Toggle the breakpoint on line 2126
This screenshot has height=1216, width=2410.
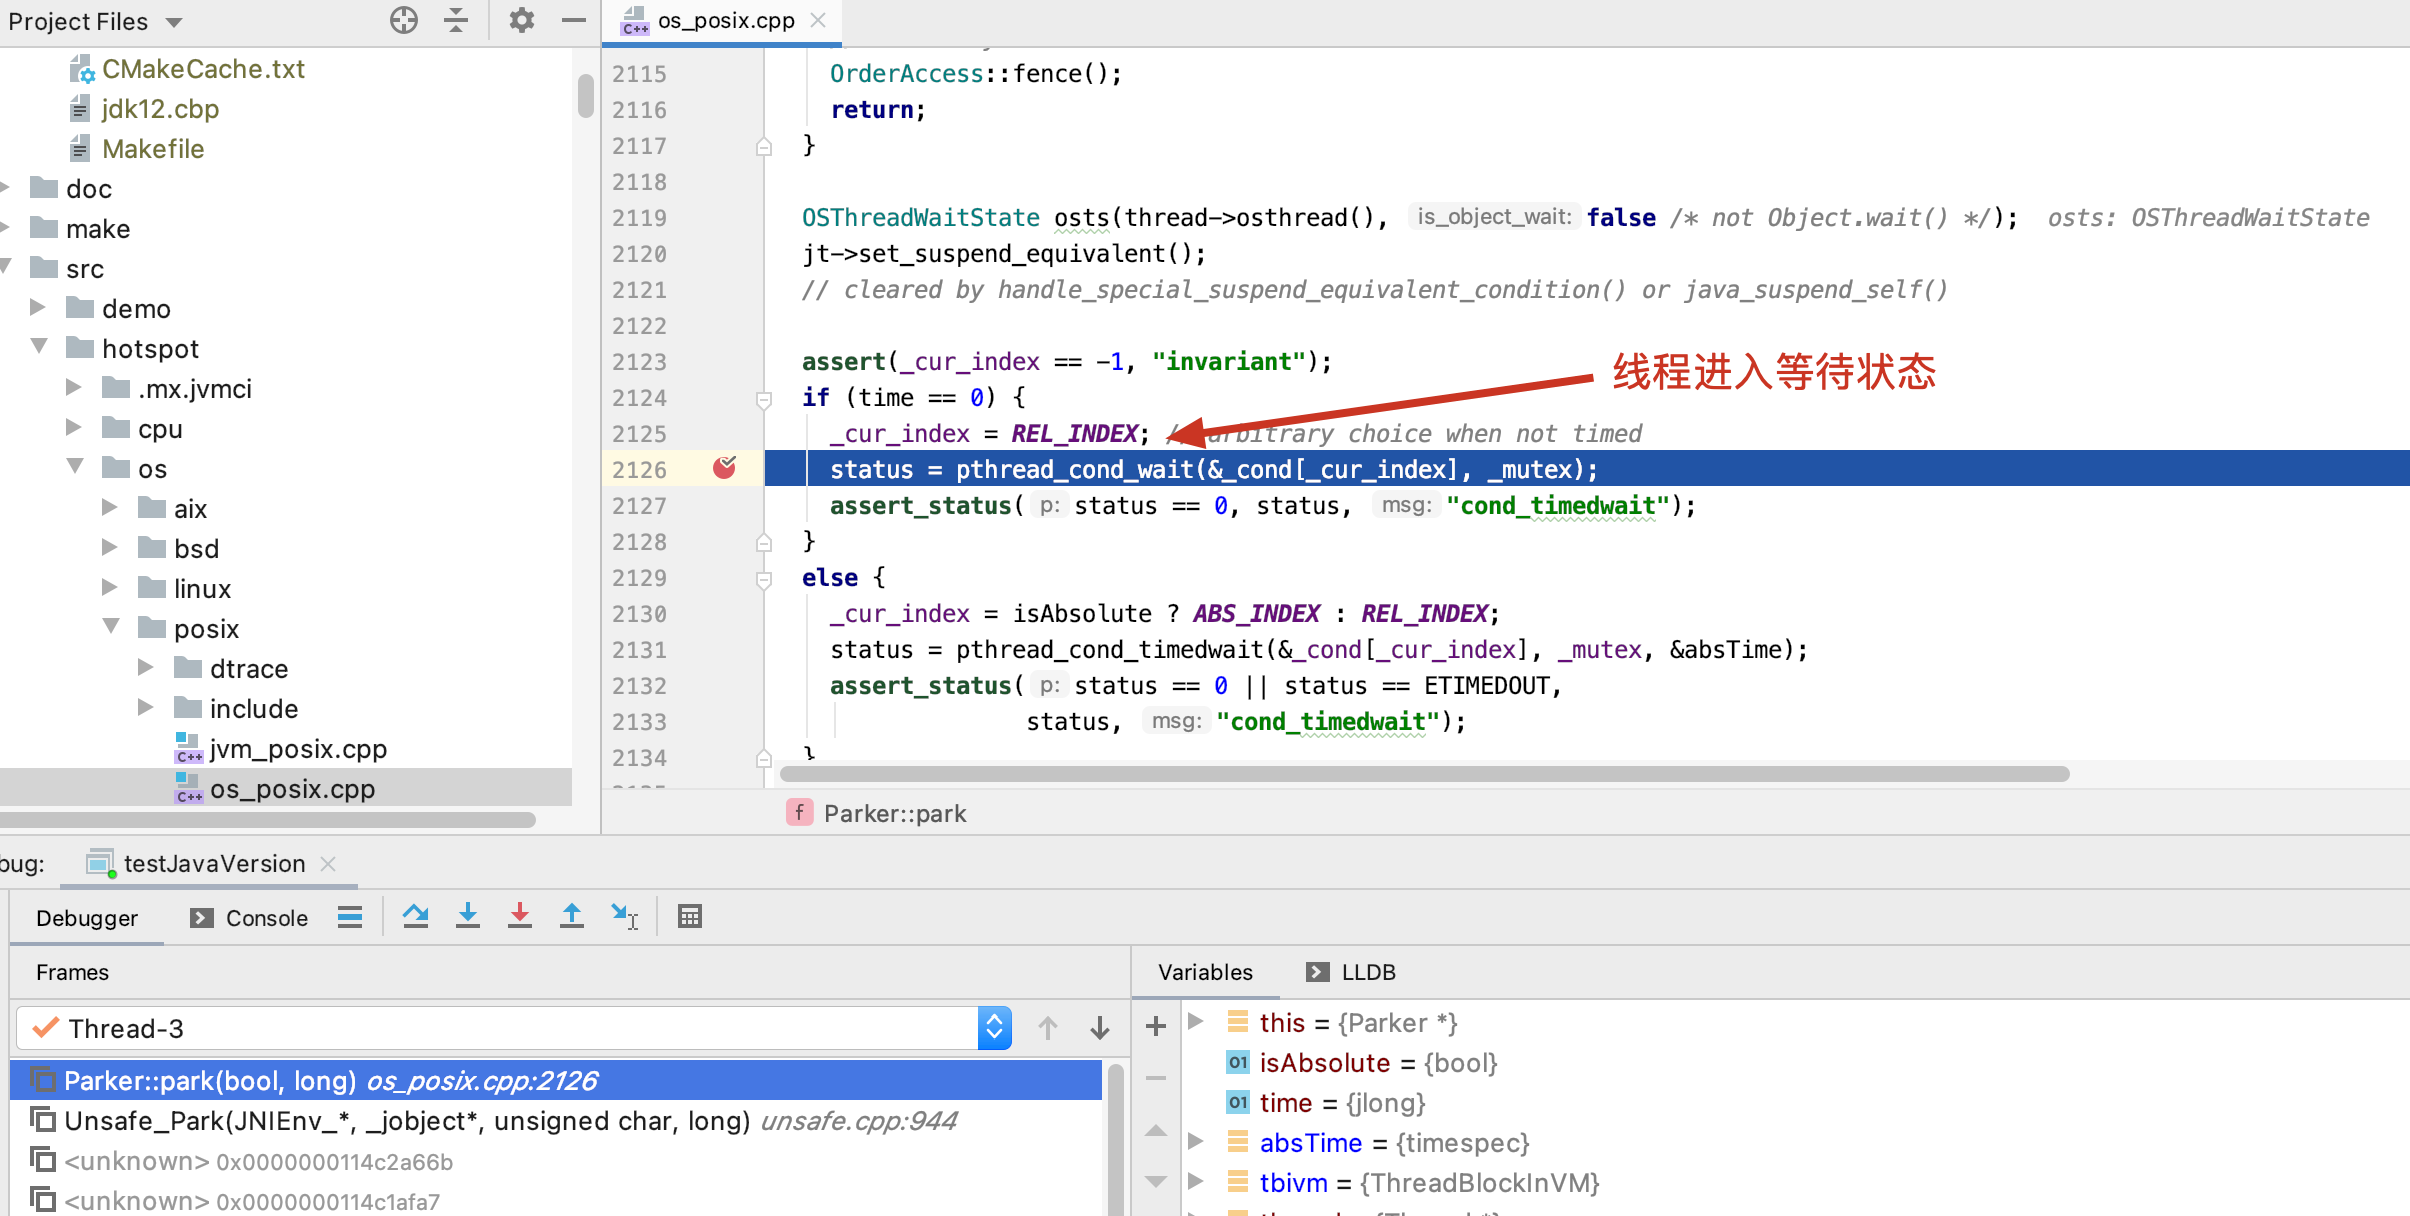pyautogui.click(x=724, y=468)
